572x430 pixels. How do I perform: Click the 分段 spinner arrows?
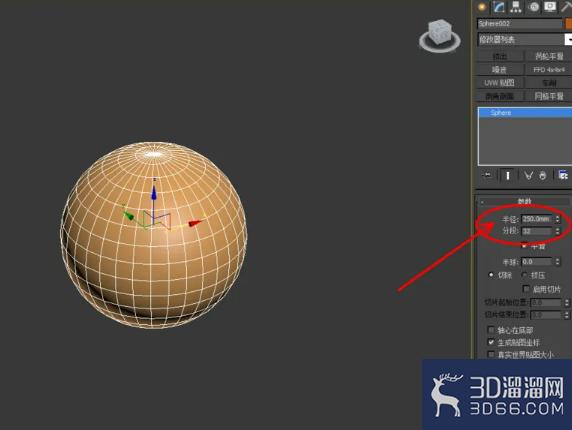[x=557, y=231]
